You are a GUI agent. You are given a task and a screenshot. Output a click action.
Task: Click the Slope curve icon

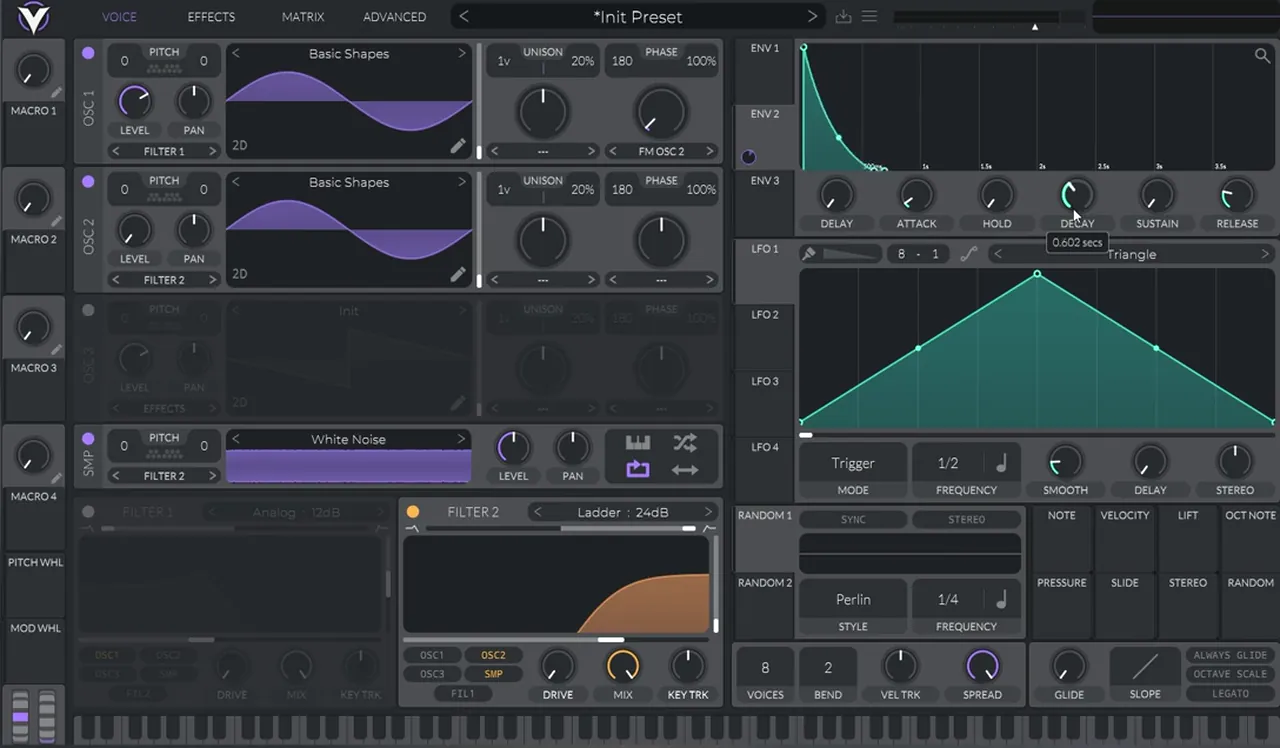(x=1145, y=666)
